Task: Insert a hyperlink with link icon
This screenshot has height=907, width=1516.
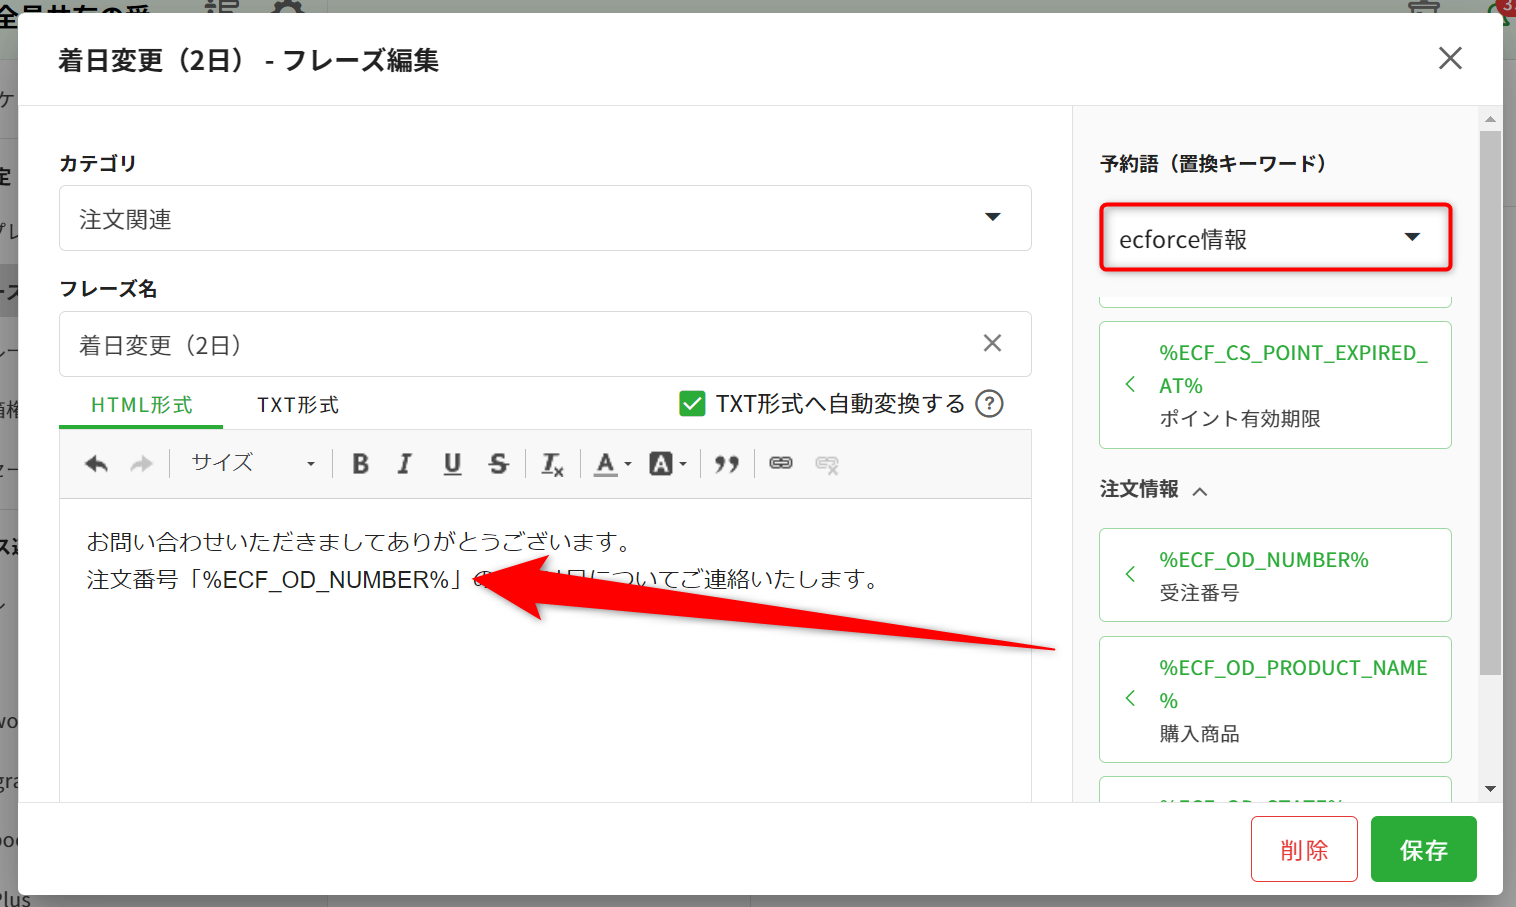Action: (x=781, y=463)
